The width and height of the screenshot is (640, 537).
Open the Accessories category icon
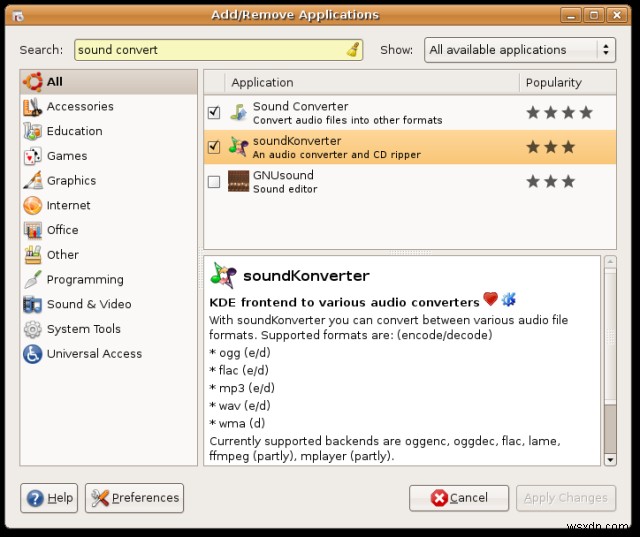click(33, 107)
